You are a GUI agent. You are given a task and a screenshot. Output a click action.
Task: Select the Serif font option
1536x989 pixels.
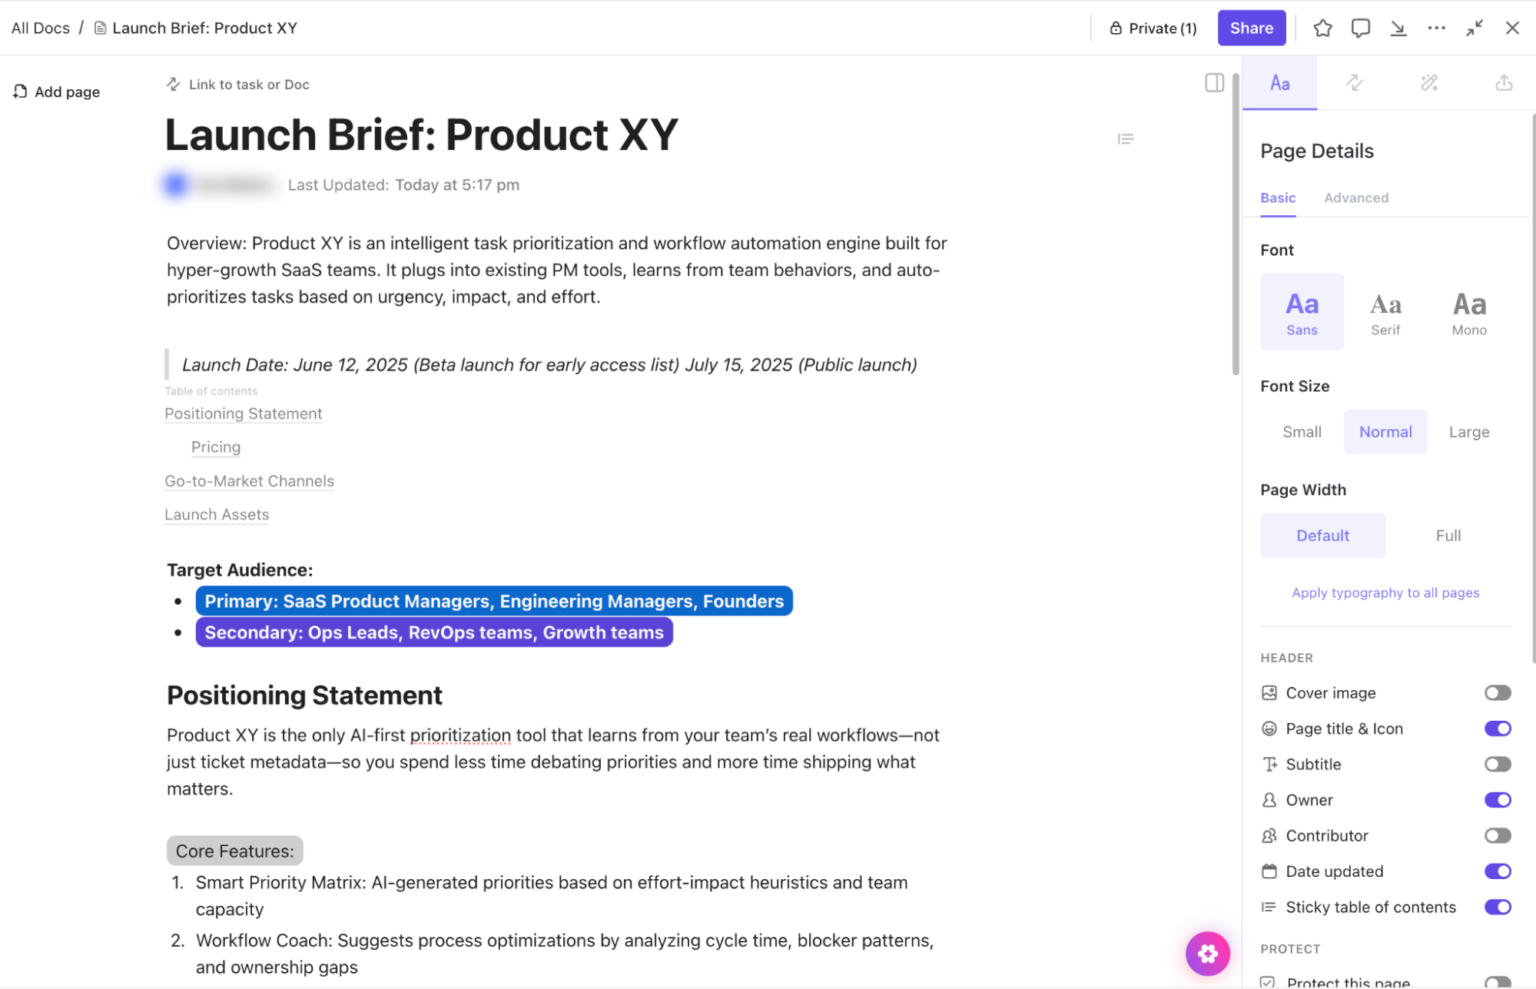[x=1386, y=311]
